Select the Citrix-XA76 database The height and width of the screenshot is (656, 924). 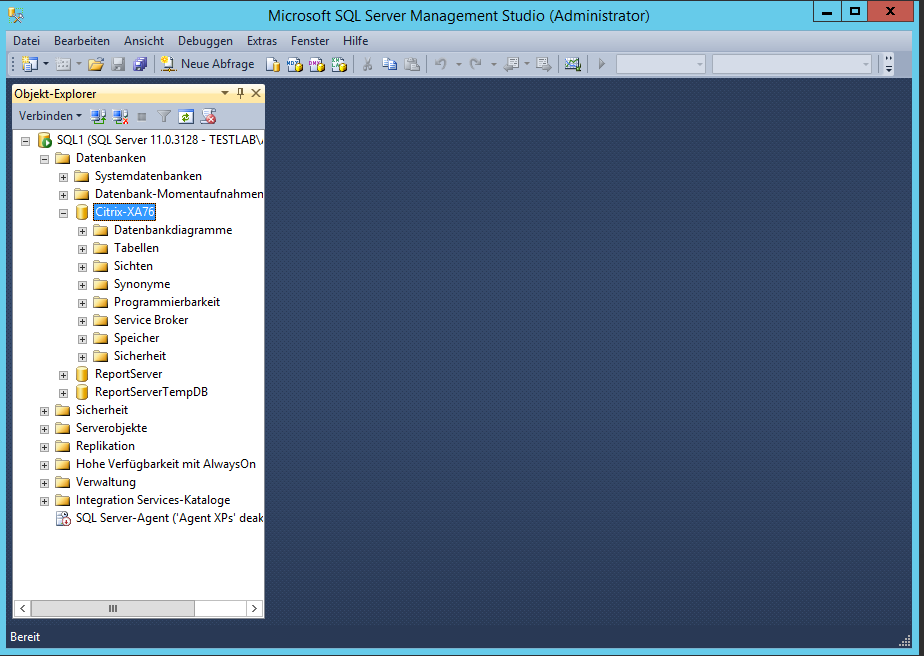125,212
